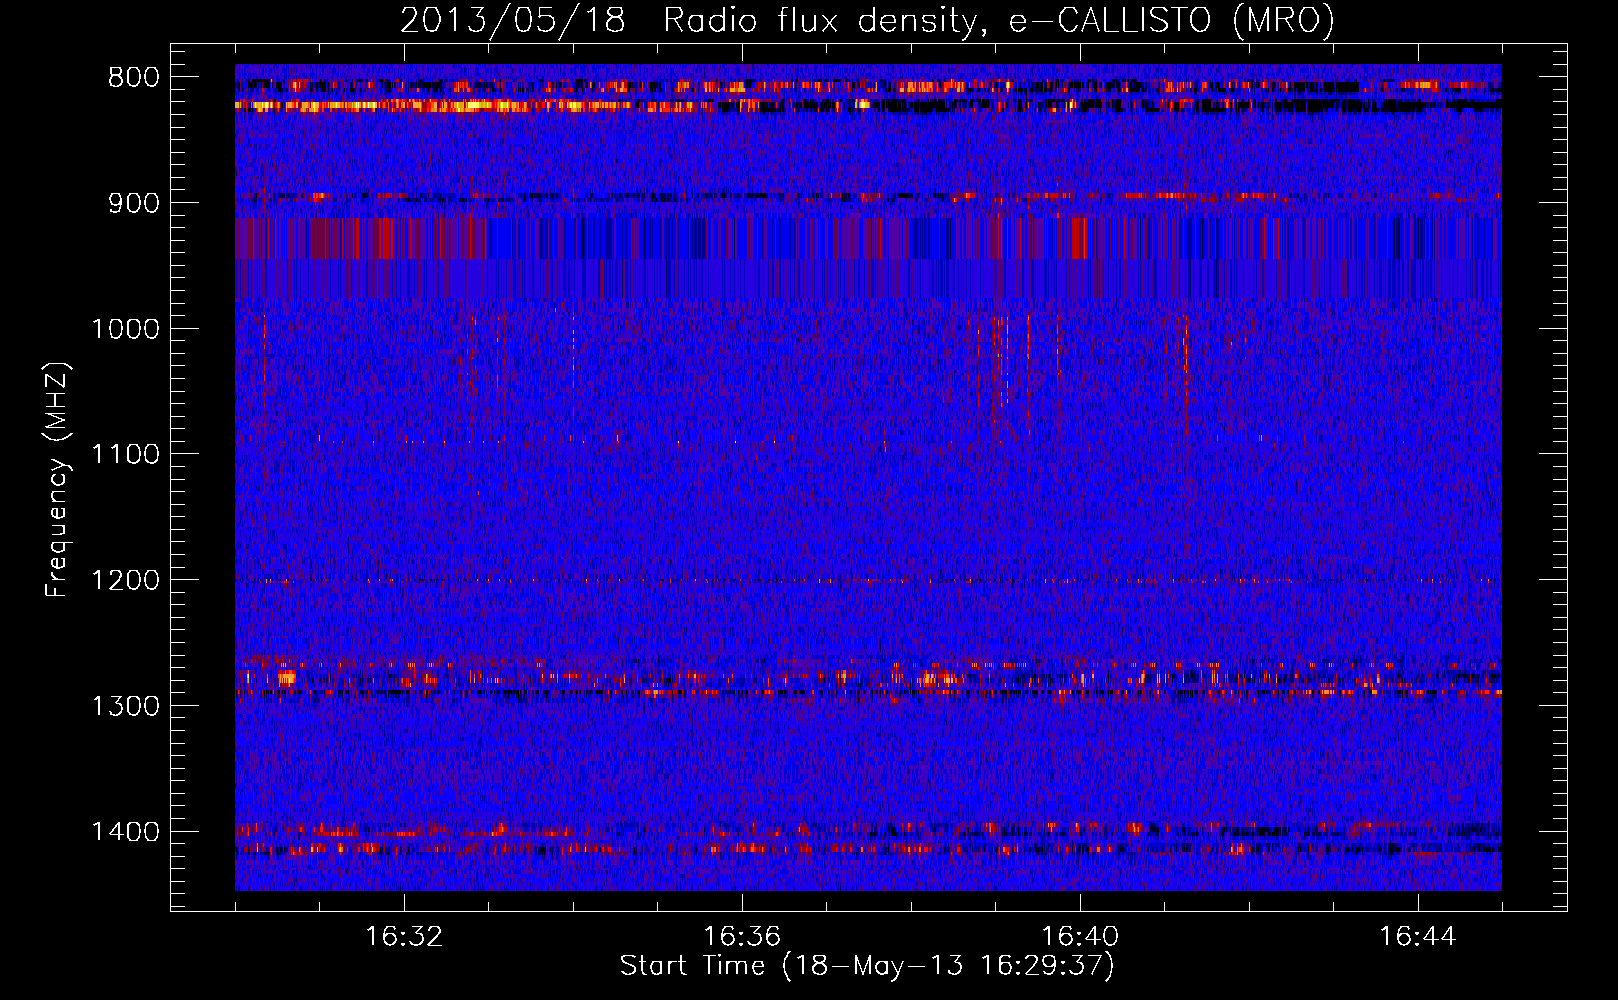The image size is (1618, 1000).
Task: Click the 16:32 time tick label
Action: point(404,937)
